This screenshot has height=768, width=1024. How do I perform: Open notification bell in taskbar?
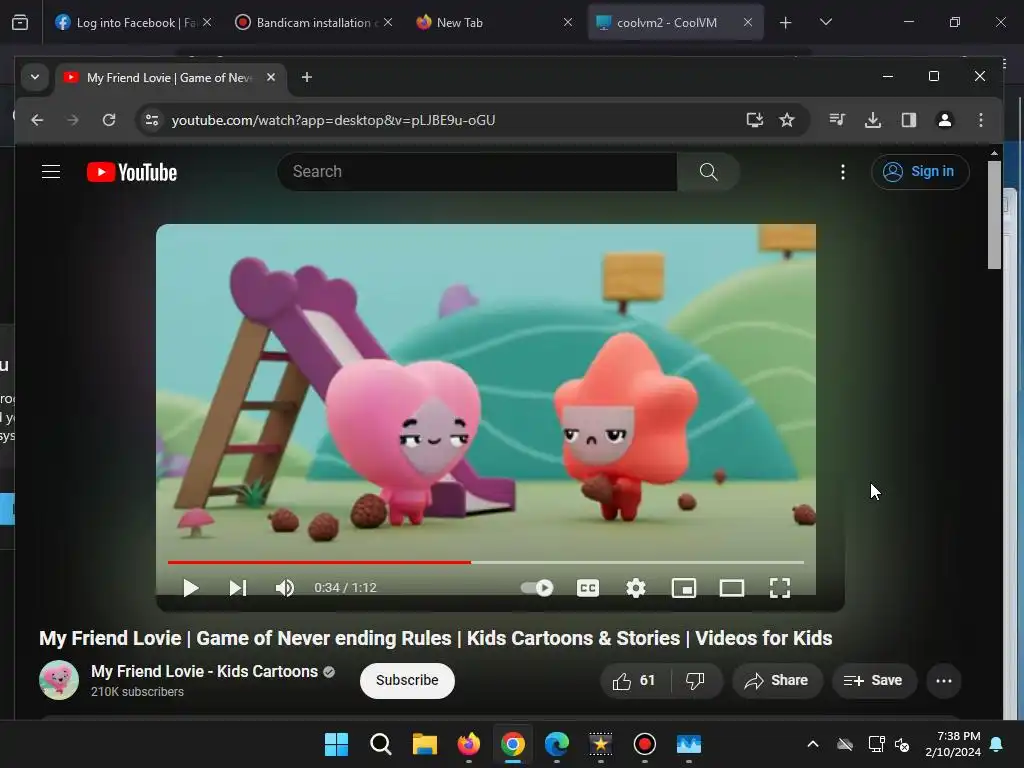(x=997, y=744)
